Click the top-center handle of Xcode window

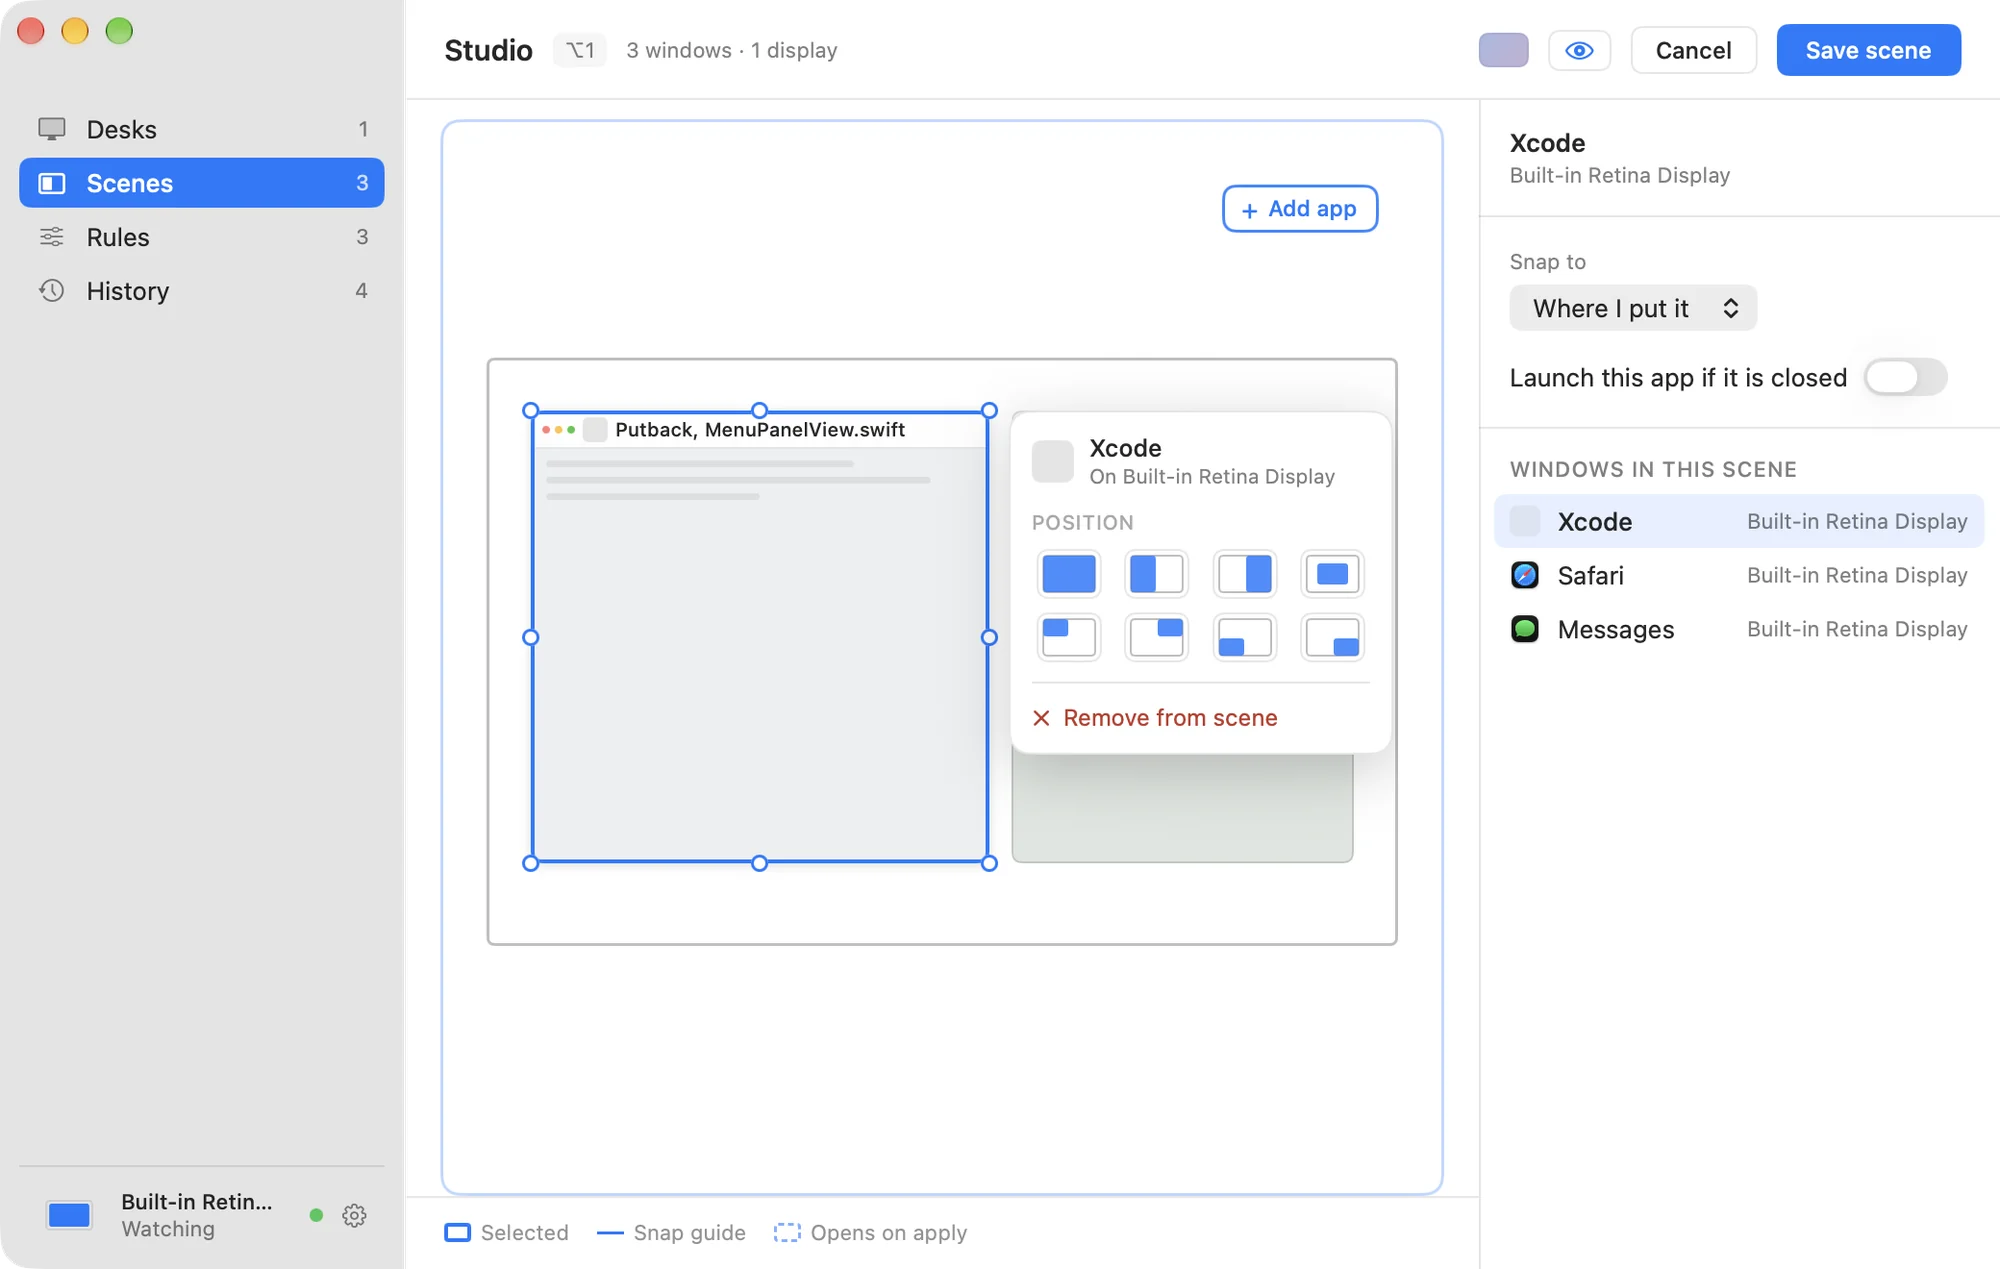(x=759, y=410)
